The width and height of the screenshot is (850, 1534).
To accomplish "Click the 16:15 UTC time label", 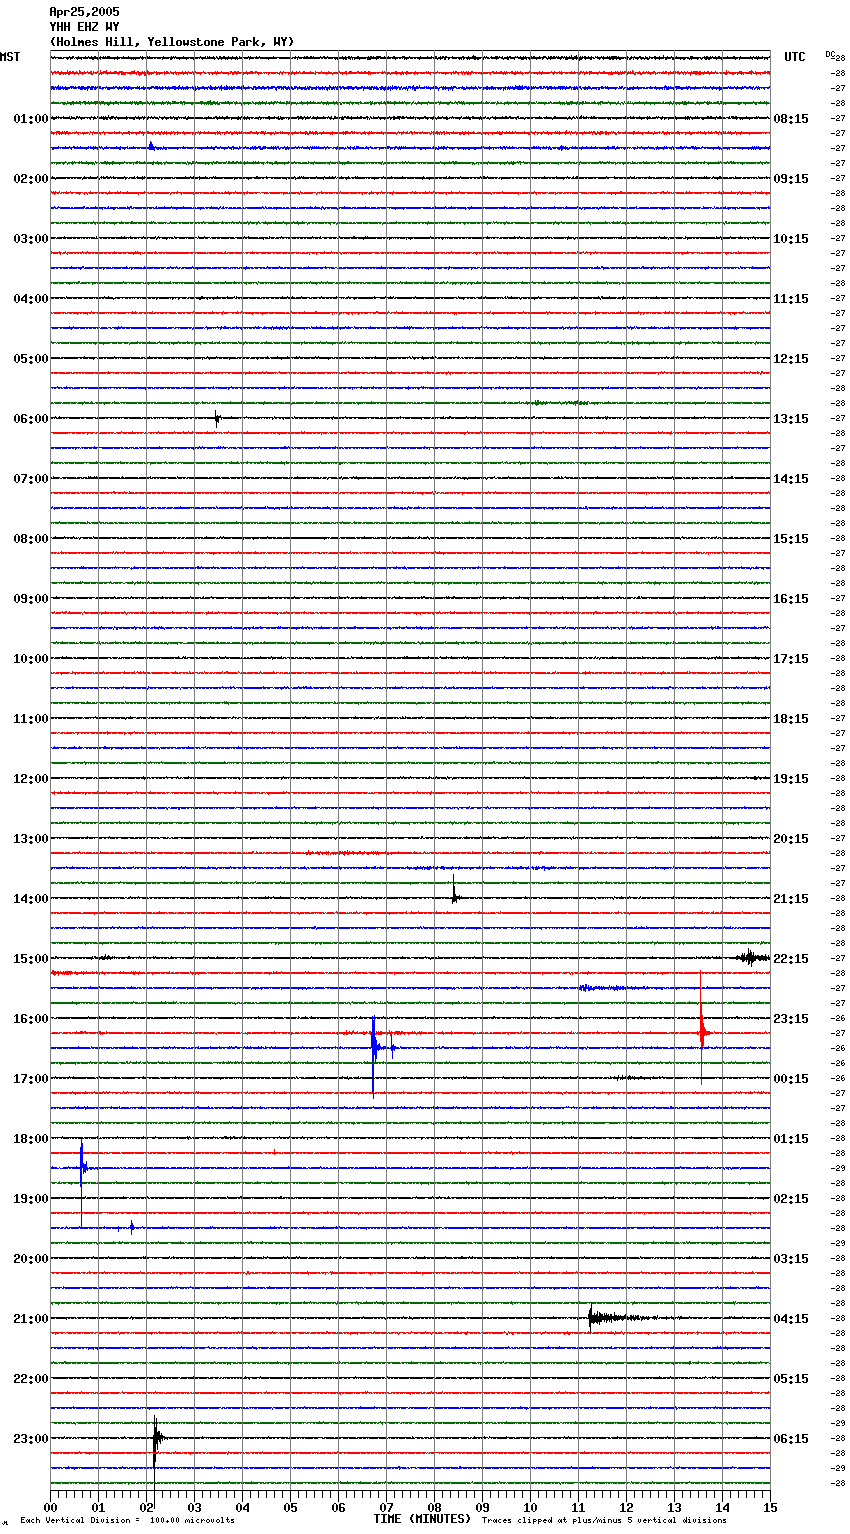I will click(791, 599).
